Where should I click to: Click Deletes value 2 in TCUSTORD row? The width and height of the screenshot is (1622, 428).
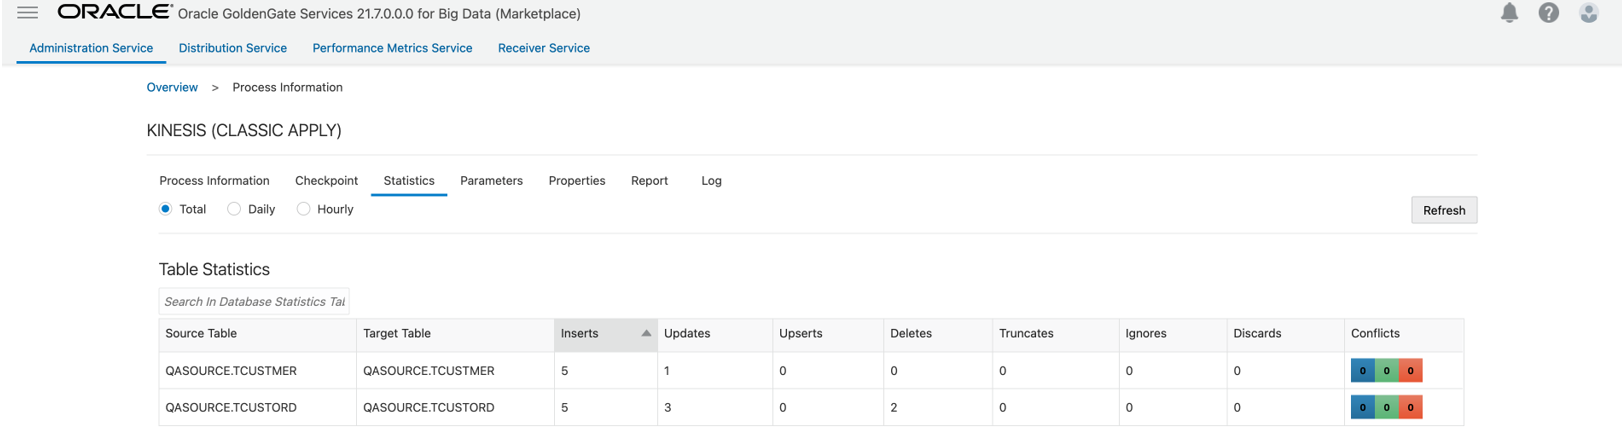[894, 408]
